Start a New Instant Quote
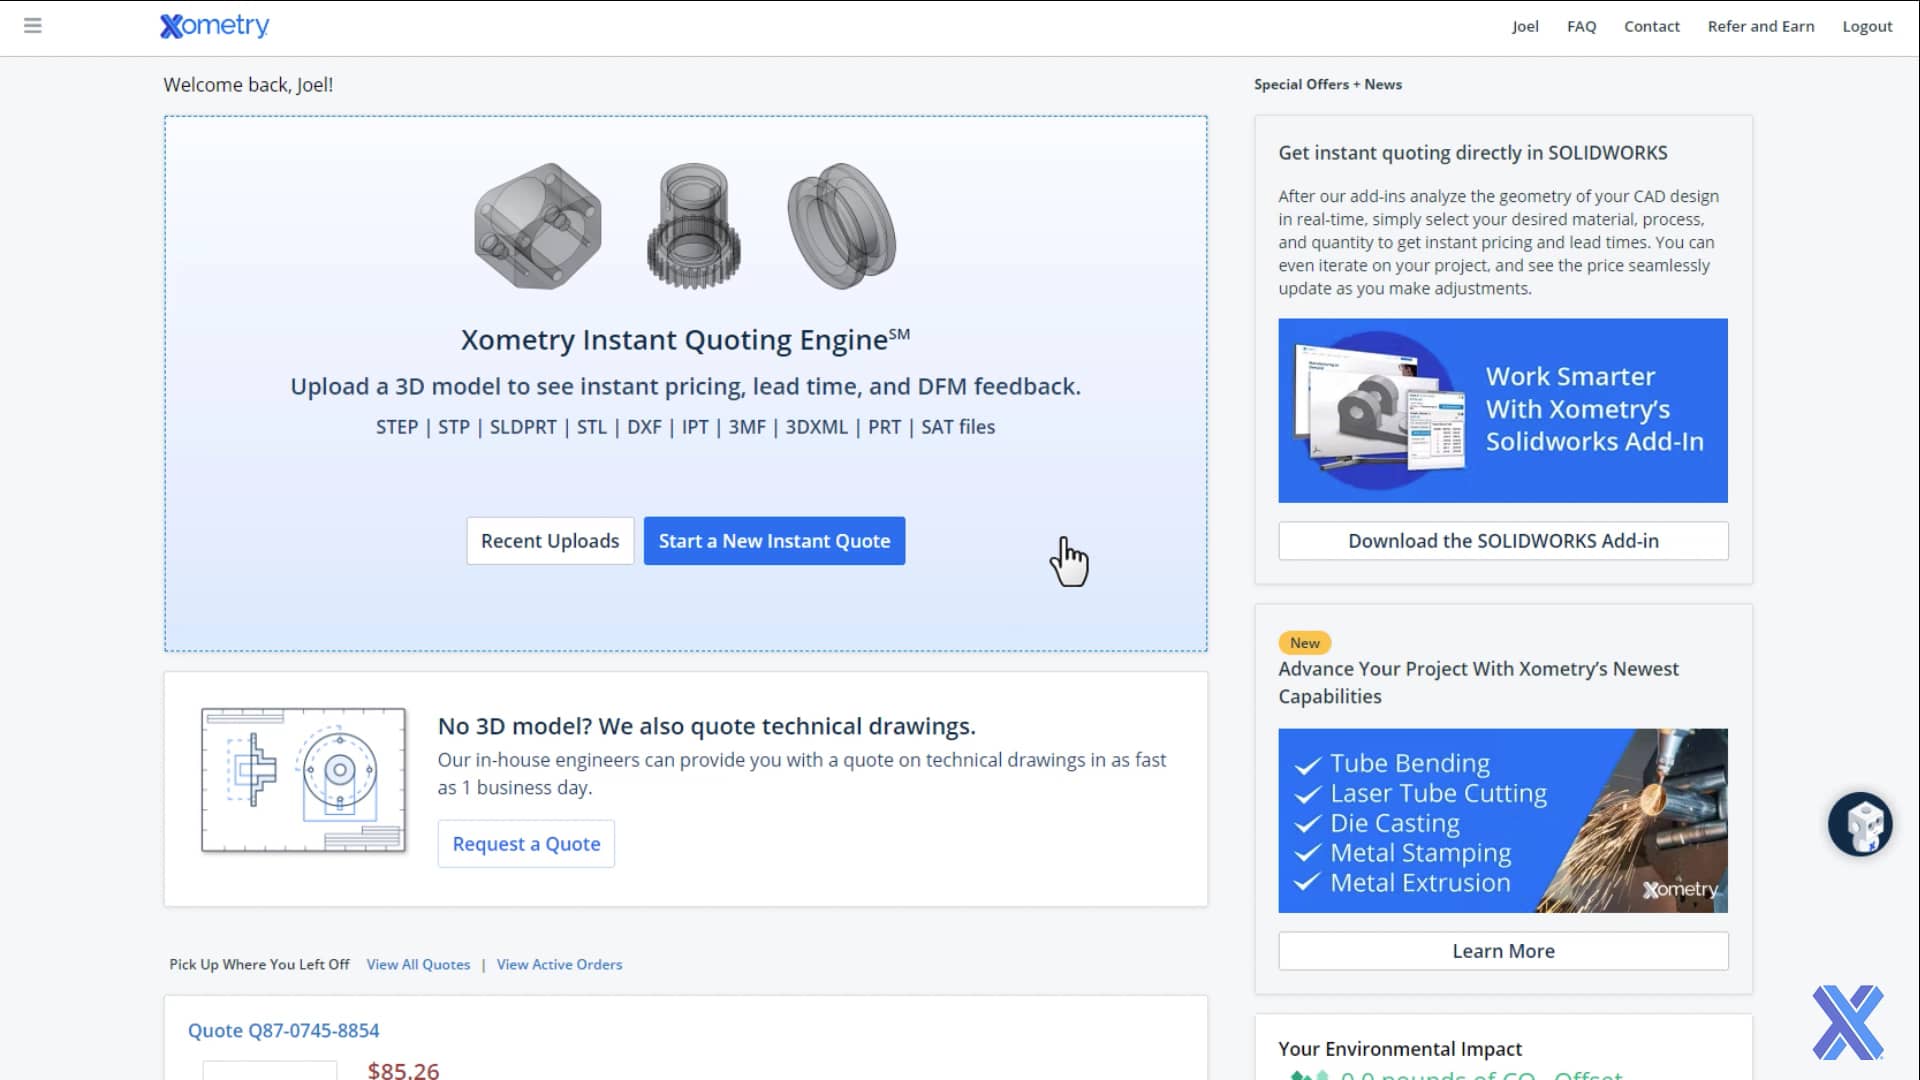The height and width of the screenshot is (1080, 1920). click(x=774, y=540)
